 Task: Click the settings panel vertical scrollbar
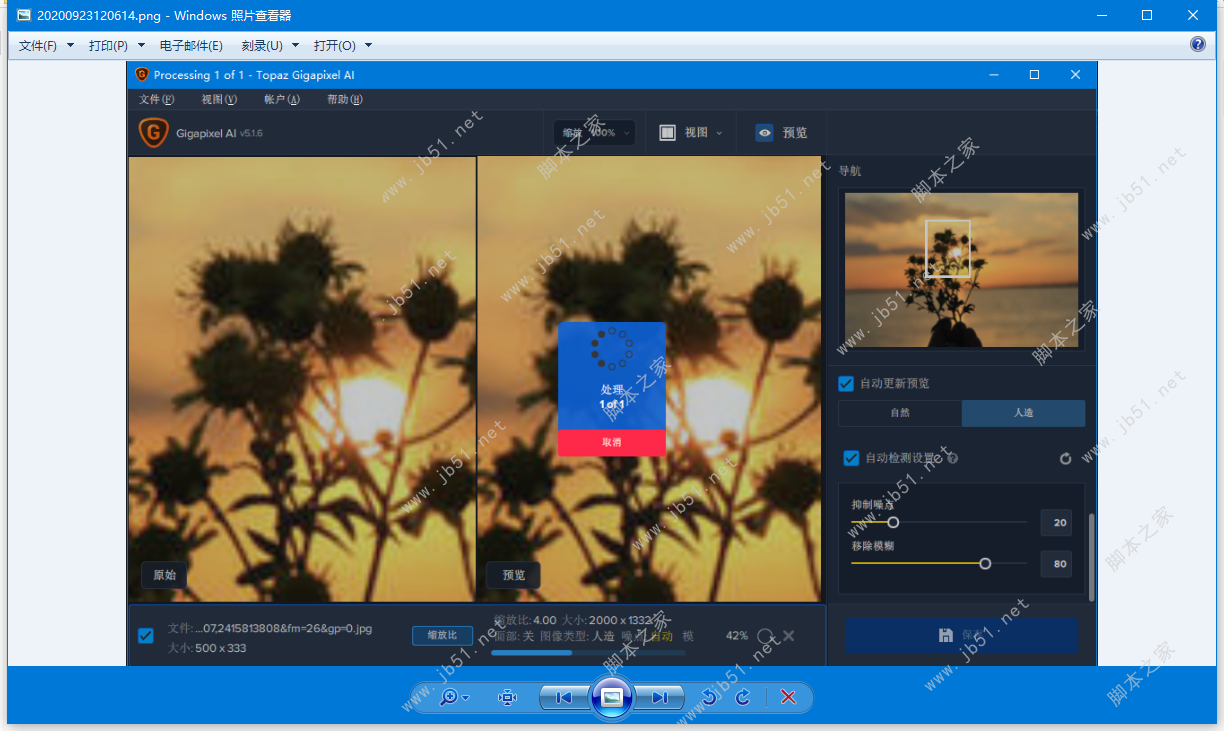pyautogui.click(x=1091, y=558)
